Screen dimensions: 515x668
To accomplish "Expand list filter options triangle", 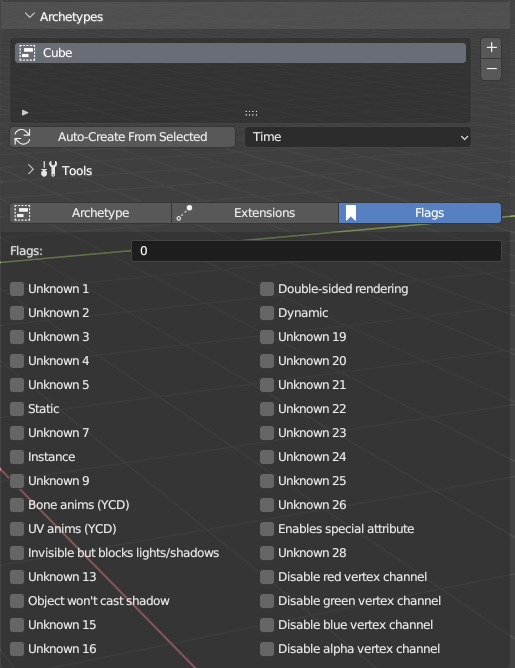I will point(25,112).
